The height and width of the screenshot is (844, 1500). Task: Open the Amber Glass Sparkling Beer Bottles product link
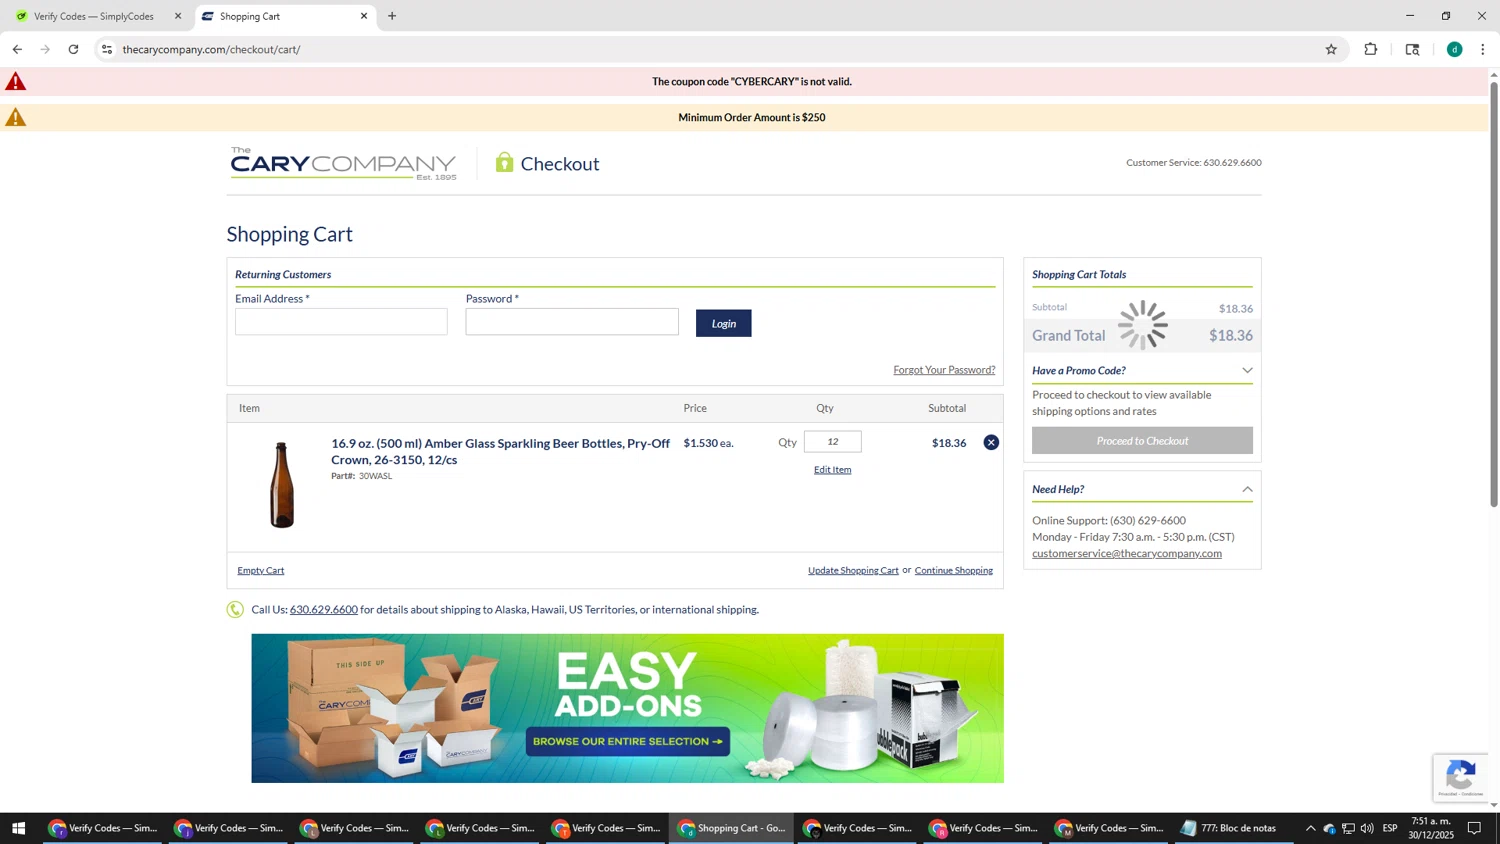[500, 451]
